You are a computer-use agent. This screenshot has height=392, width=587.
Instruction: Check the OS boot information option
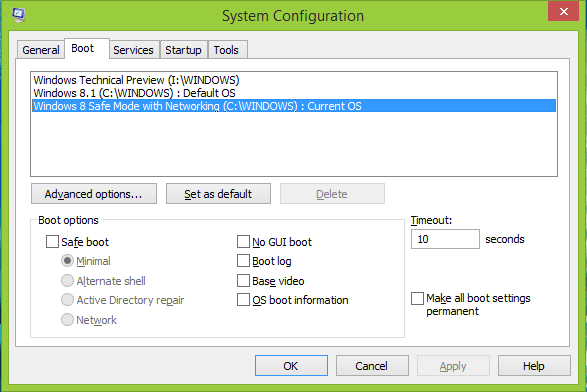[243, 300]
